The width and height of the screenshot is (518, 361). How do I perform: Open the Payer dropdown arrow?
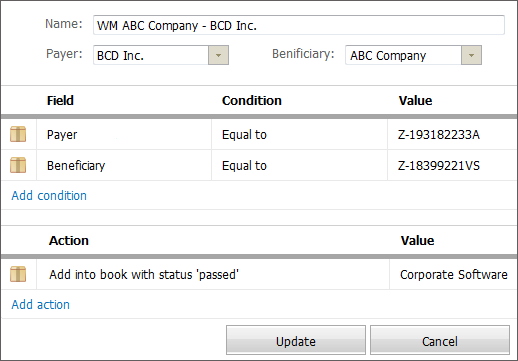(x=218, y=55)
